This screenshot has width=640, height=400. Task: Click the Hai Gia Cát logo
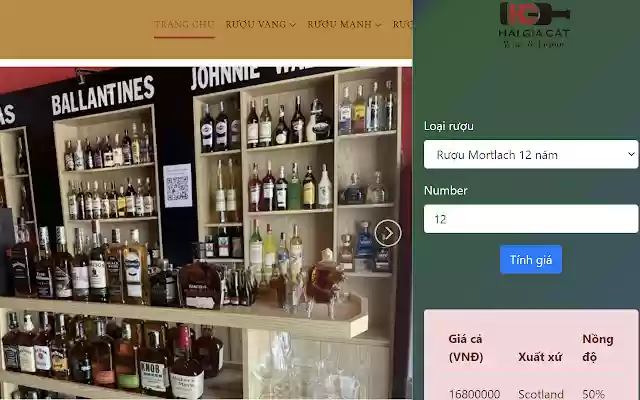tap(534, 25)
